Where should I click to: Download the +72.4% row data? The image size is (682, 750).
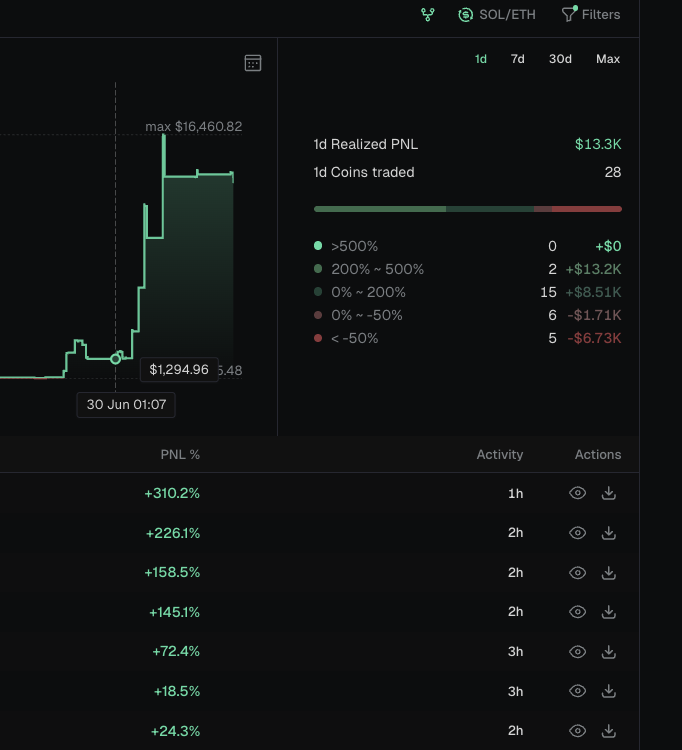click(608, 651)
